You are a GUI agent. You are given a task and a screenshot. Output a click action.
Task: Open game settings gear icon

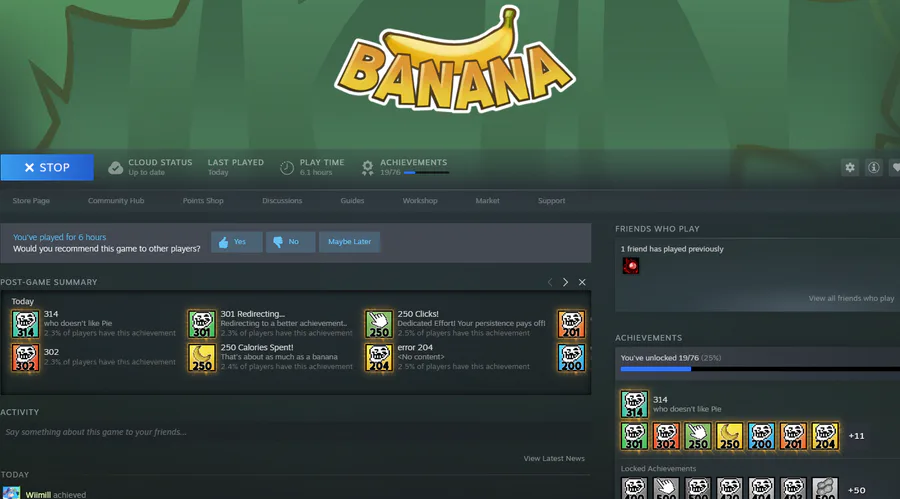click(x=850, y=168)
